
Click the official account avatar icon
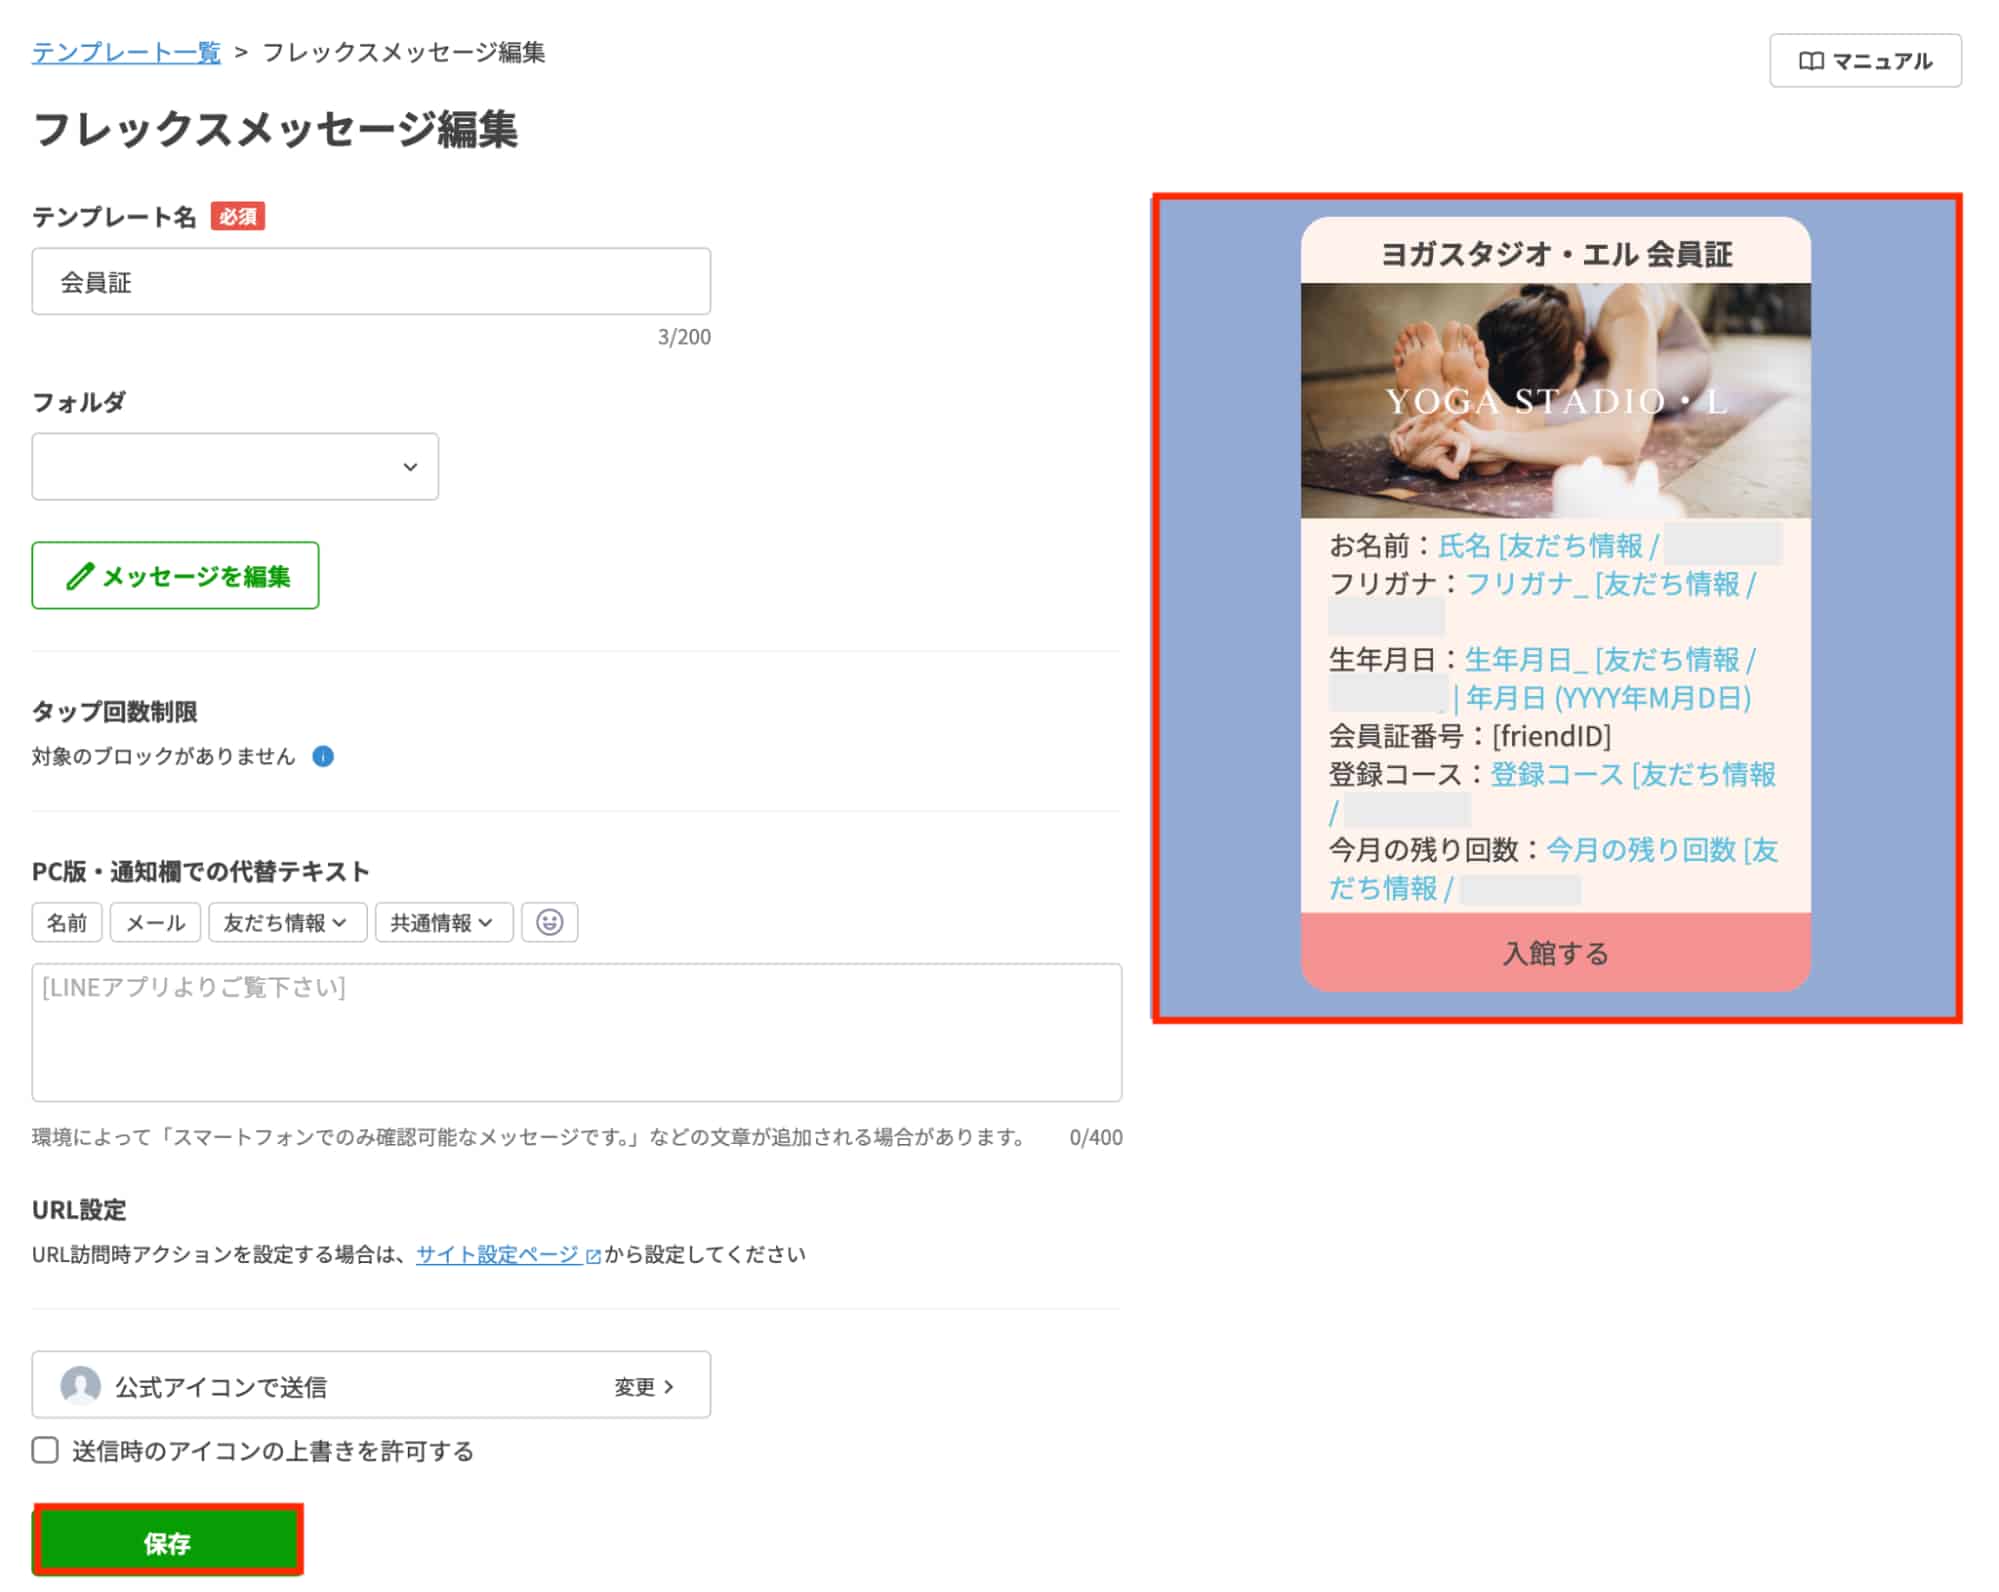pos(80,1386)
